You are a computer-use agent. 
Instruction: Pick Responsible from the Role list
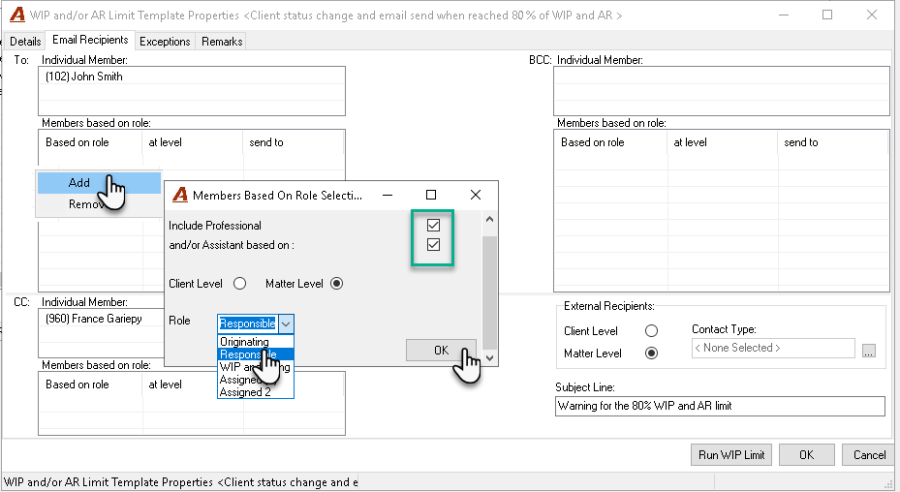255,354
